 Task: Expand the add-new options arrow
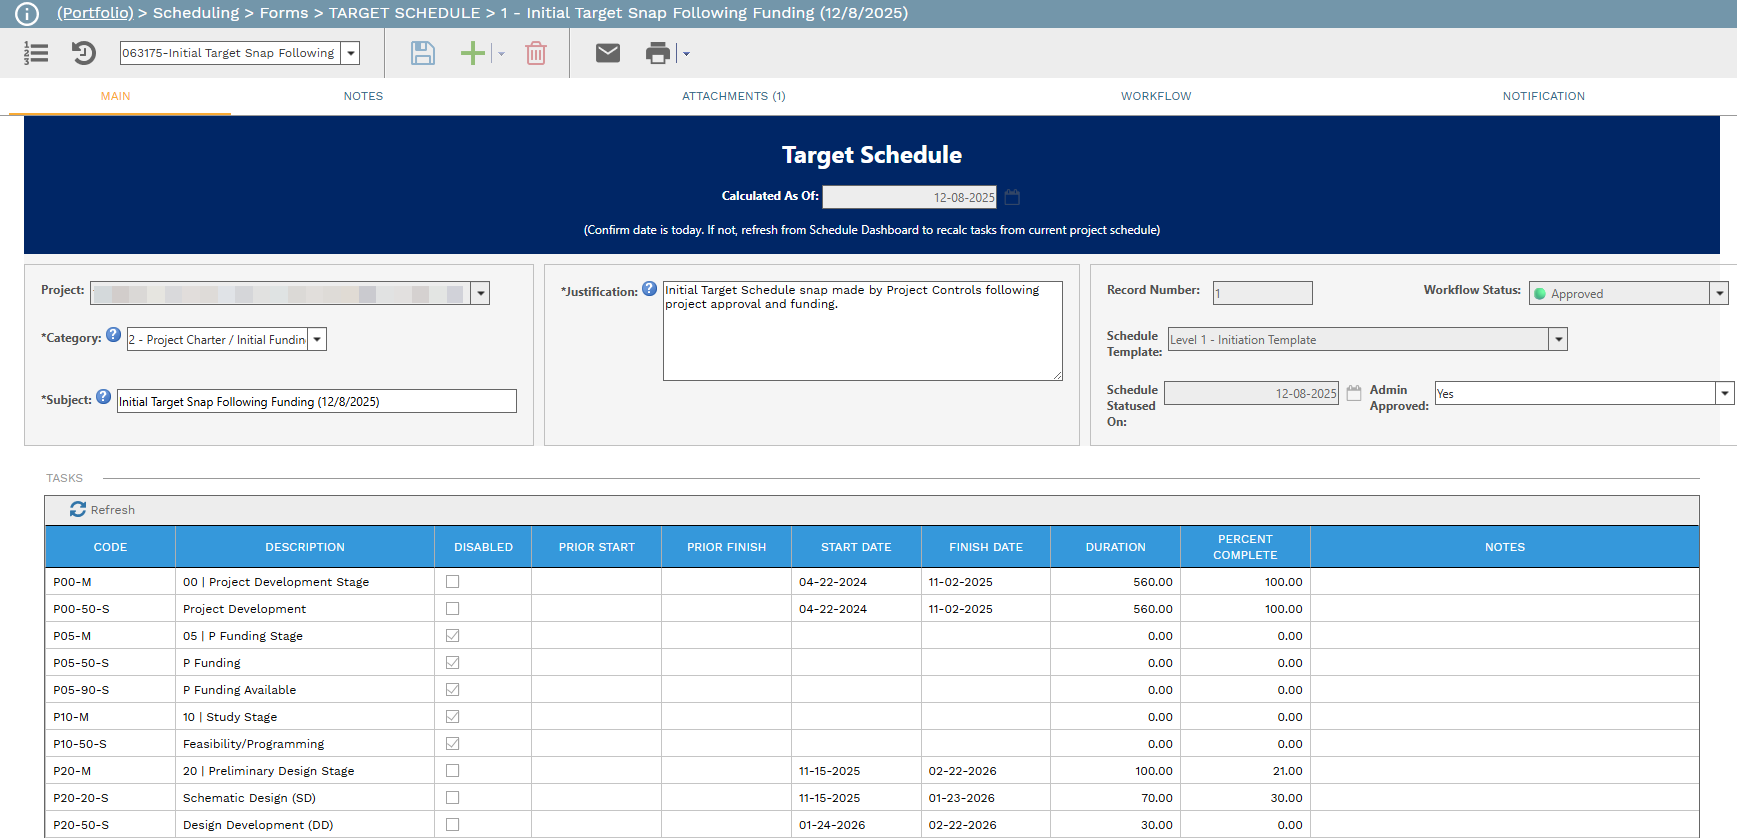pos(501,54)
